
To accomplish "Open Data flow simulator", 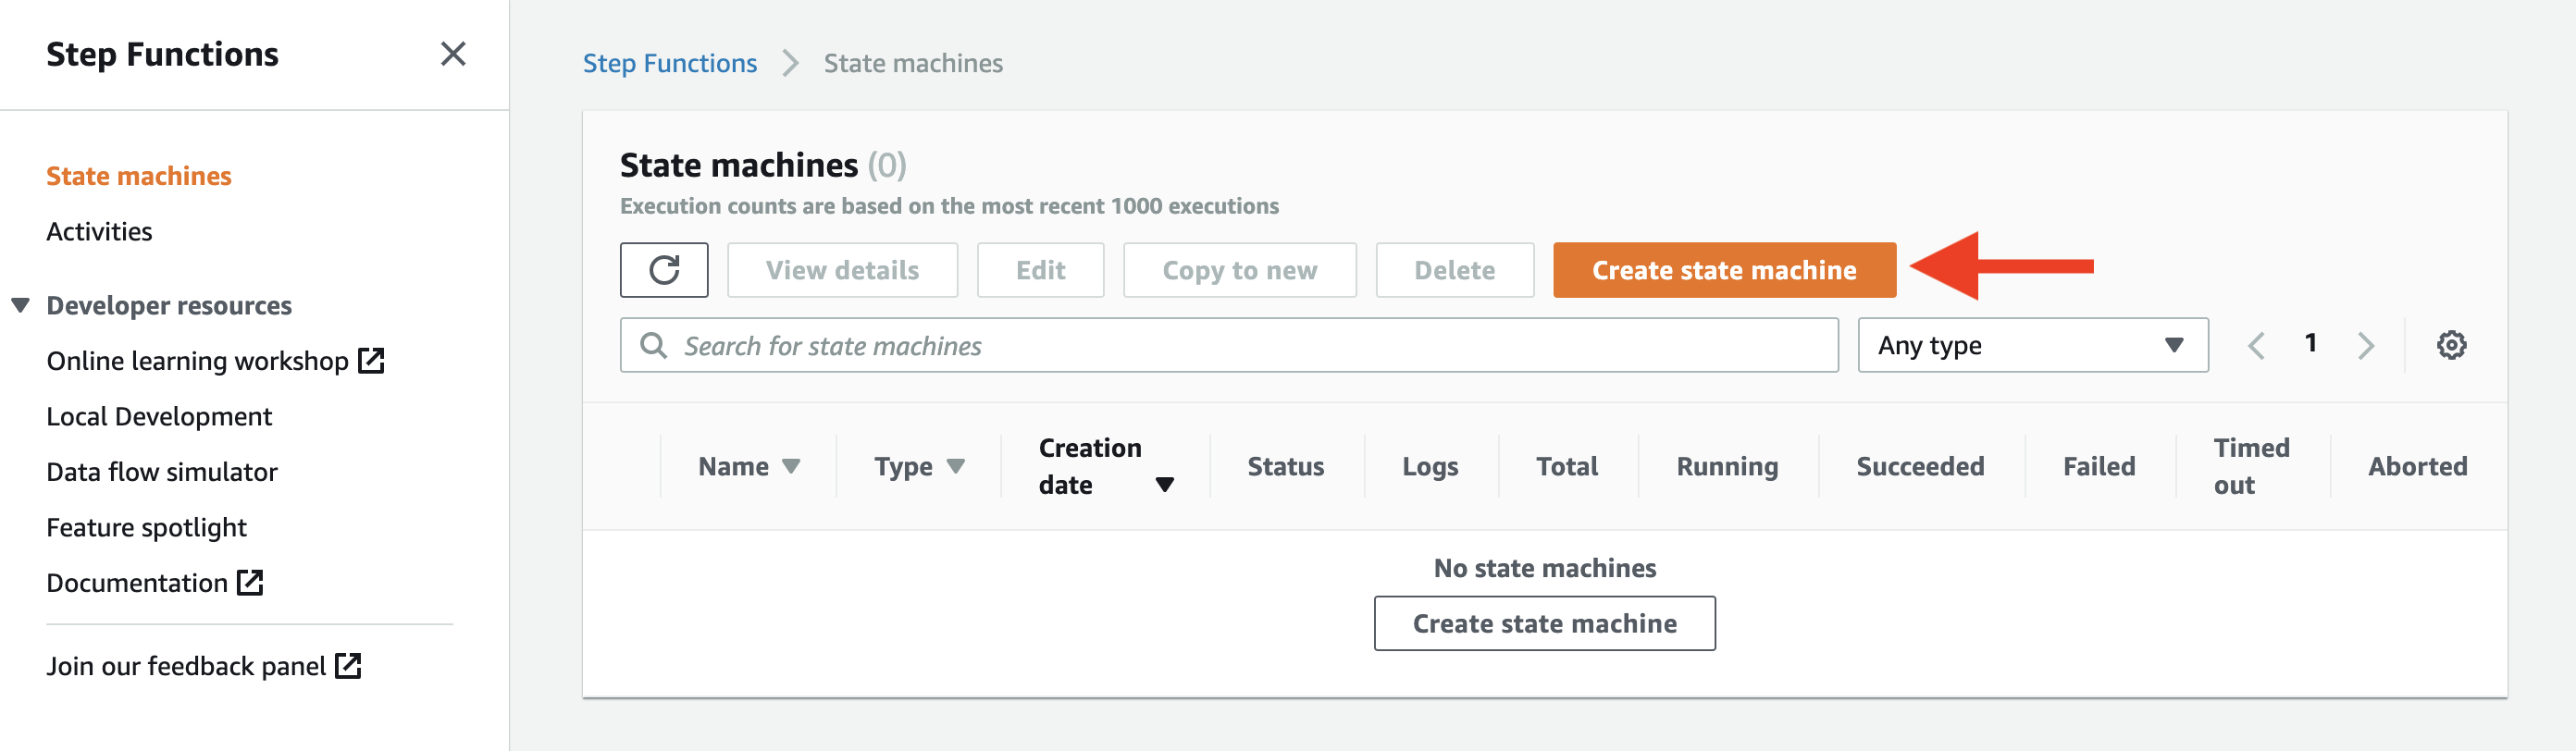I will coord(162,471).
